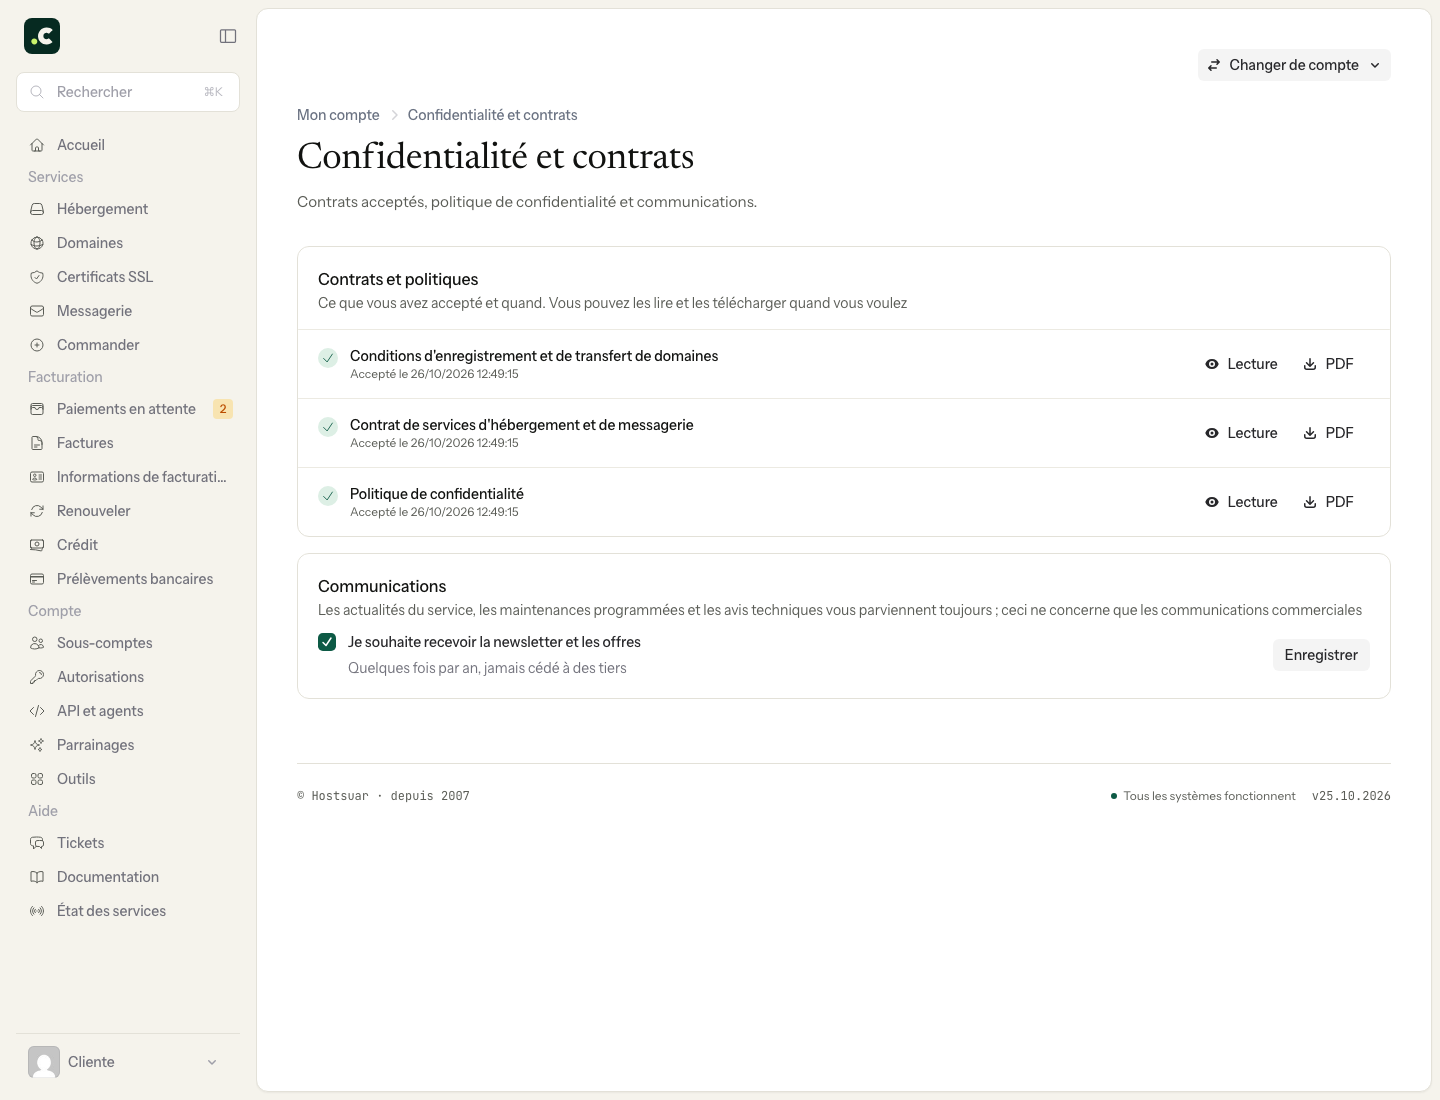Focus the Rechercher search field
Image resolution: width=1440 pixels, height=1100 pixels.
click(x=128, y=92)
